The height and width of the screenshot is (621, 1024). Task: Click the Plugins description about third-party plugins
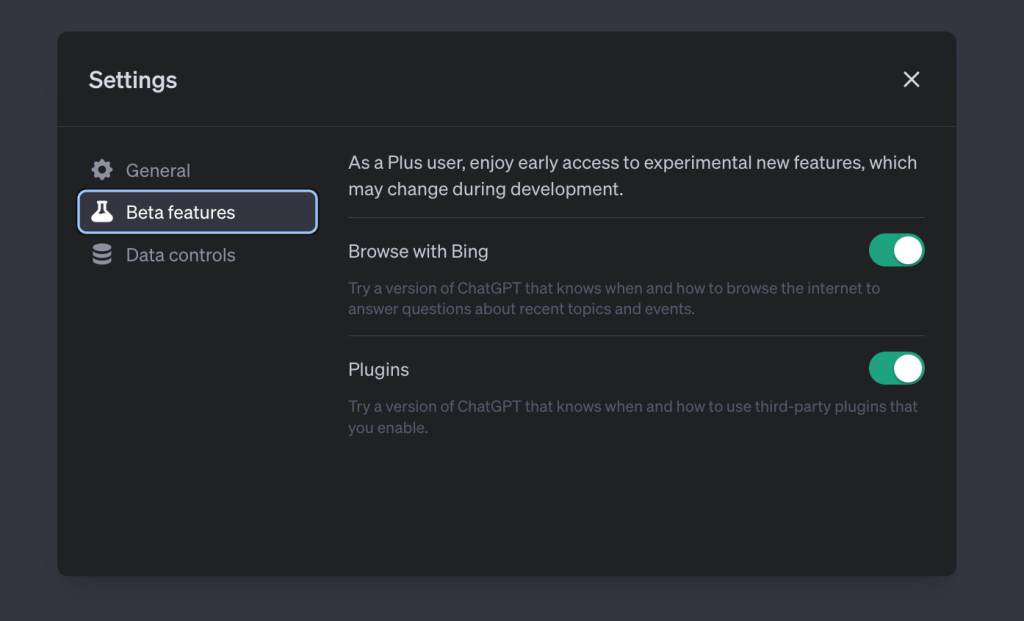click(632, 417)
